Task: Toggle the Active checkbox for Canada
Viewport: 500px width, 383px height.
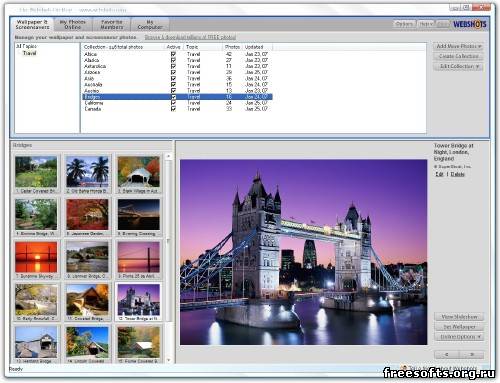Action: [173, 109]
